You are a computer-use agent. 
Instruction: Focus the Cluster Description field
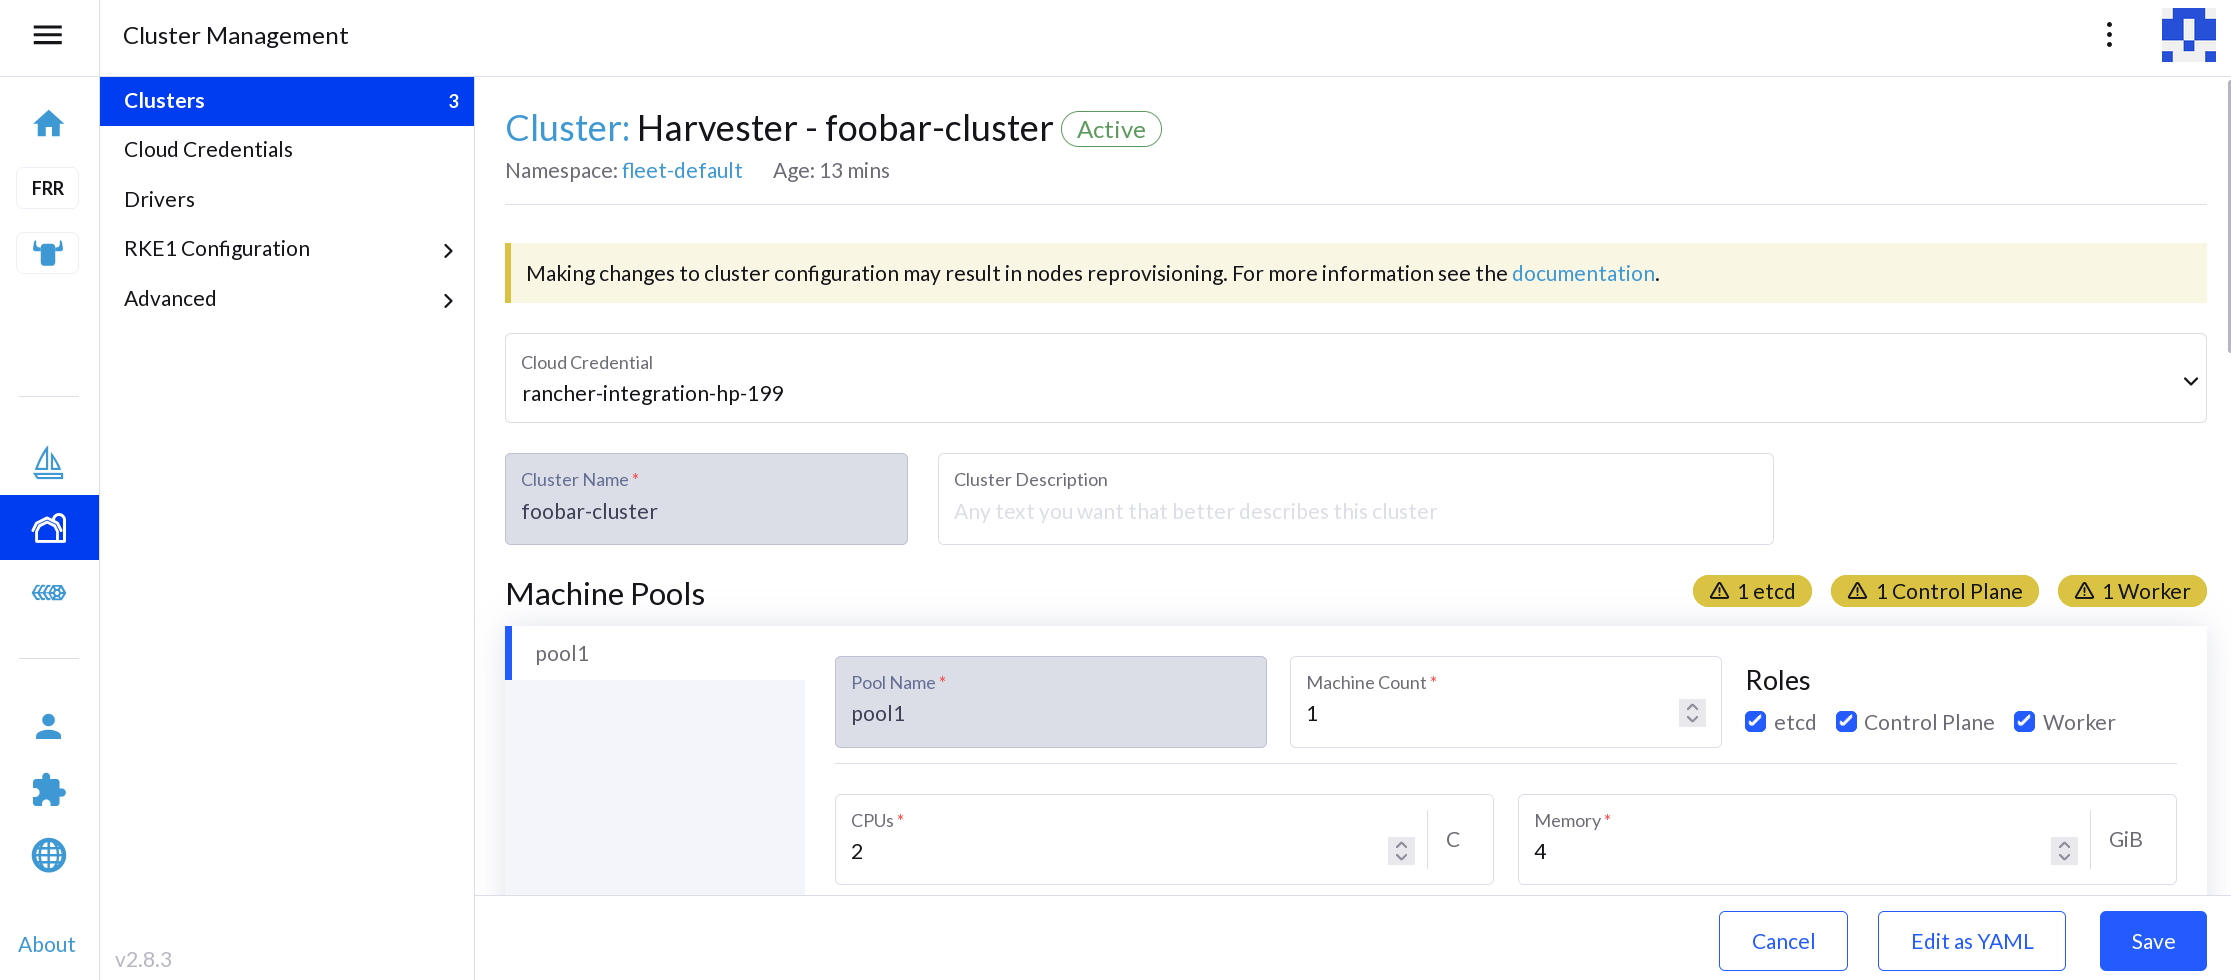click(1355, 499)
